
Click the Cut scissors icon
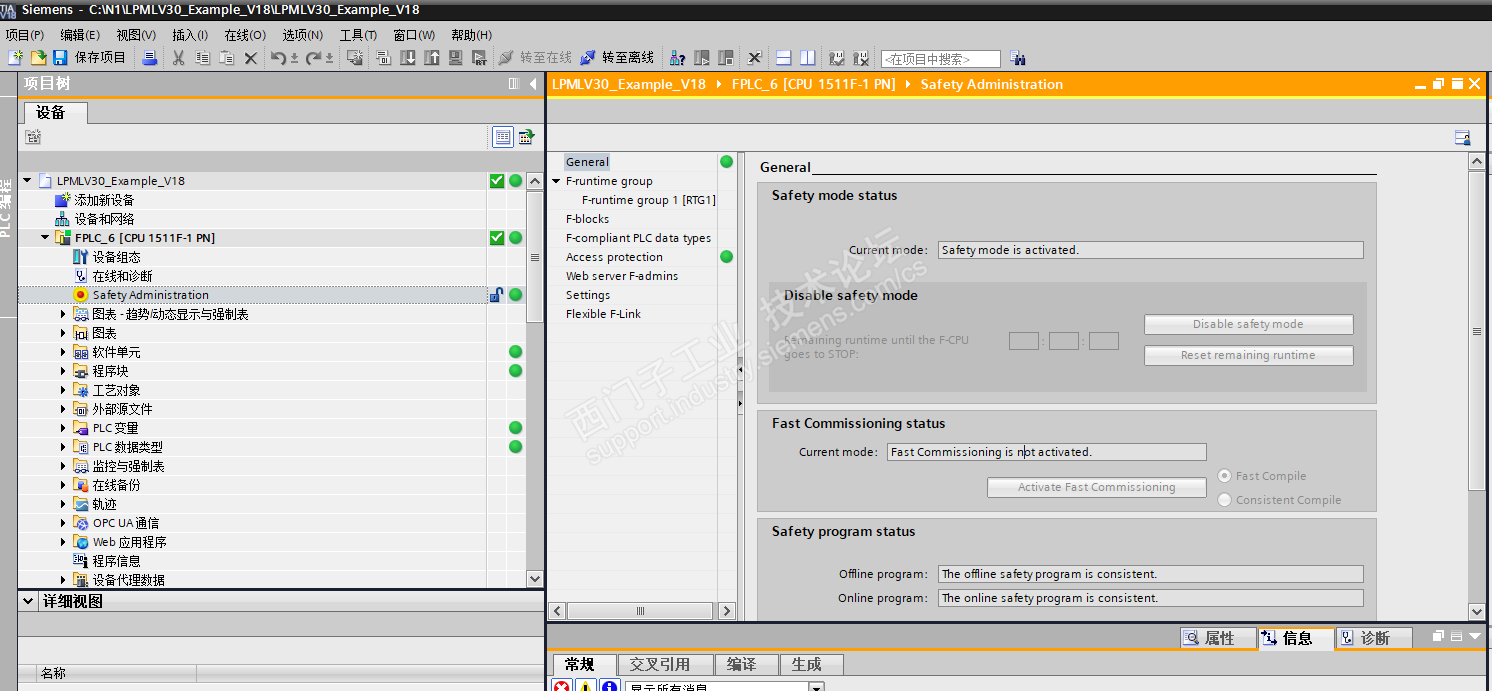(x=178, y=58)
